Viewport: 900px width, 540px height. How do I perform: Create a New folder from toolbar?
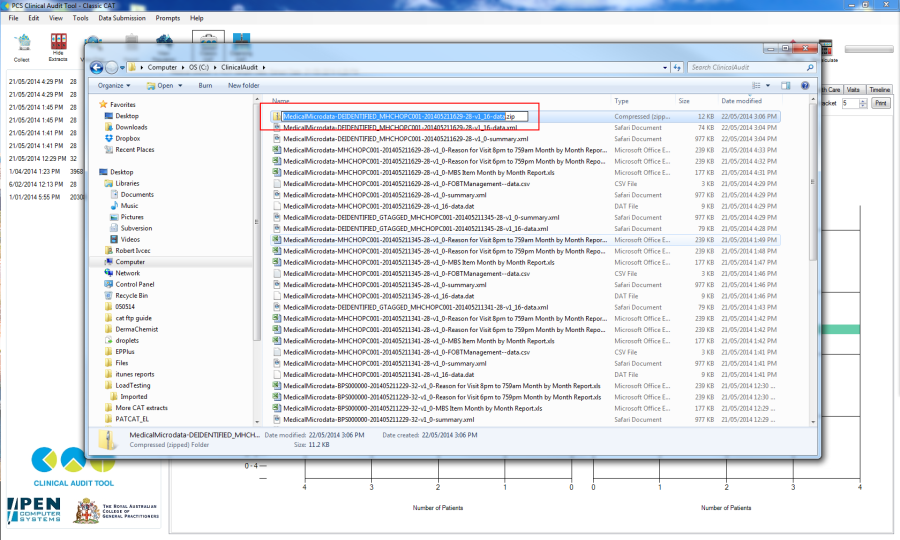coord(243,86)
